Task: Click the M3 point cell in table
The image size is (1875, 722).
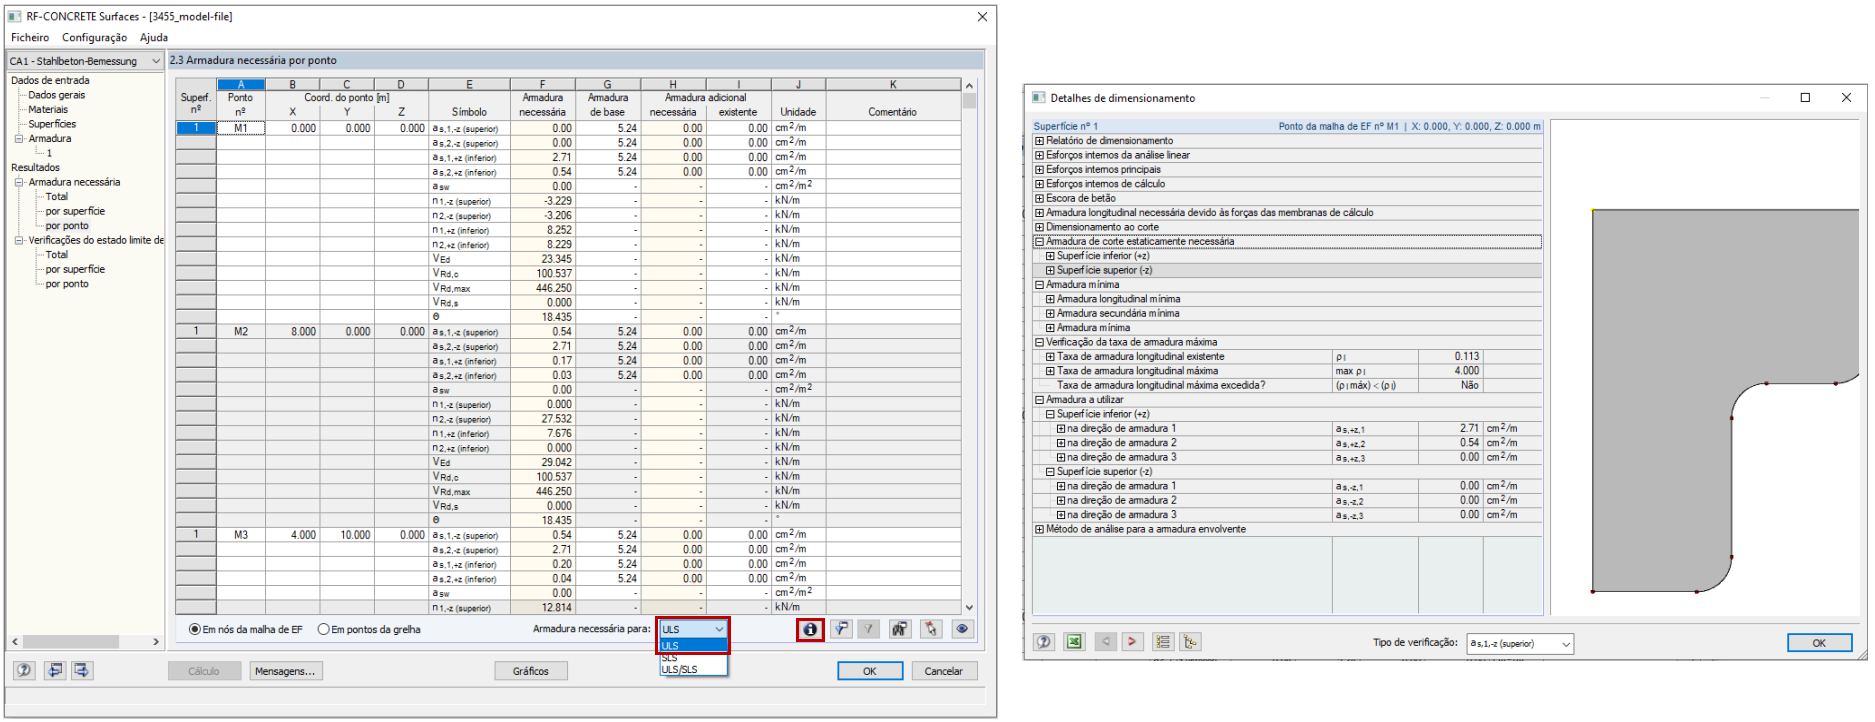Action: pyautogui.click(x=241, y=535)
